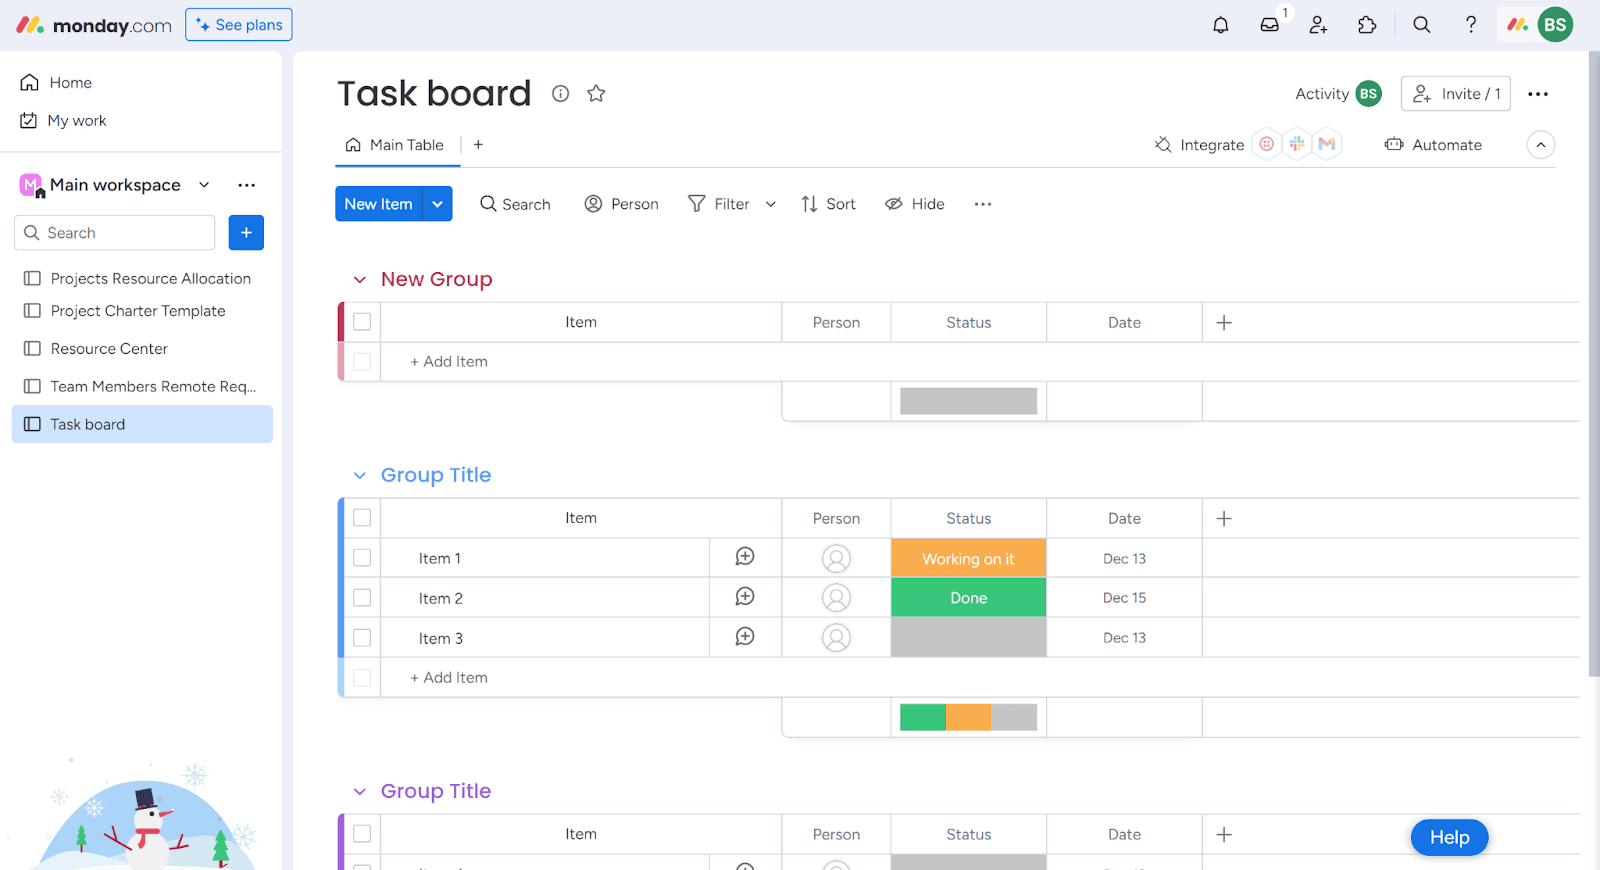Assign a person to Item 2
Viewport: 1600px width, 870px height.
click(836, 598)
